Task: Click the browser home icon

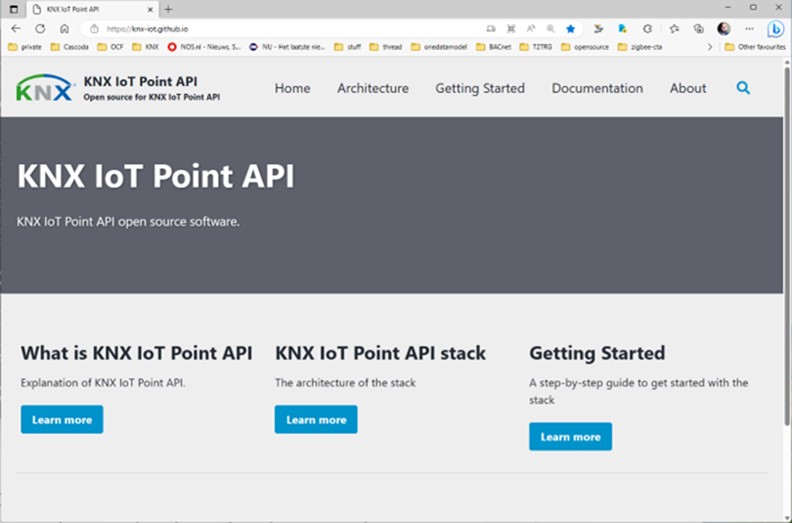Action: (64, 29)
